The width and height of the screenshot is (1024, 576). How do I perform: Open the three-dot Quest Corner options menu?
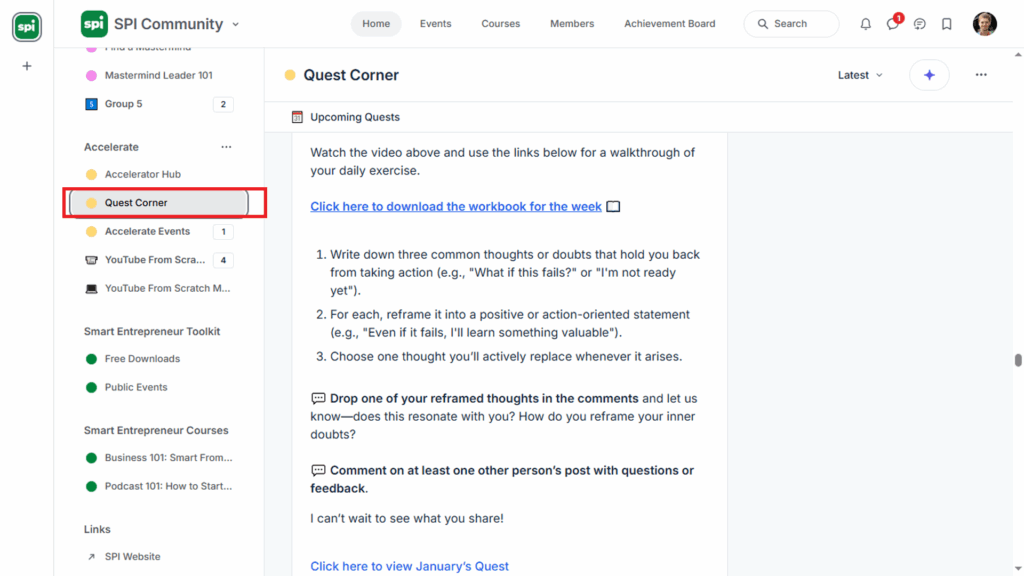[981, 75]
